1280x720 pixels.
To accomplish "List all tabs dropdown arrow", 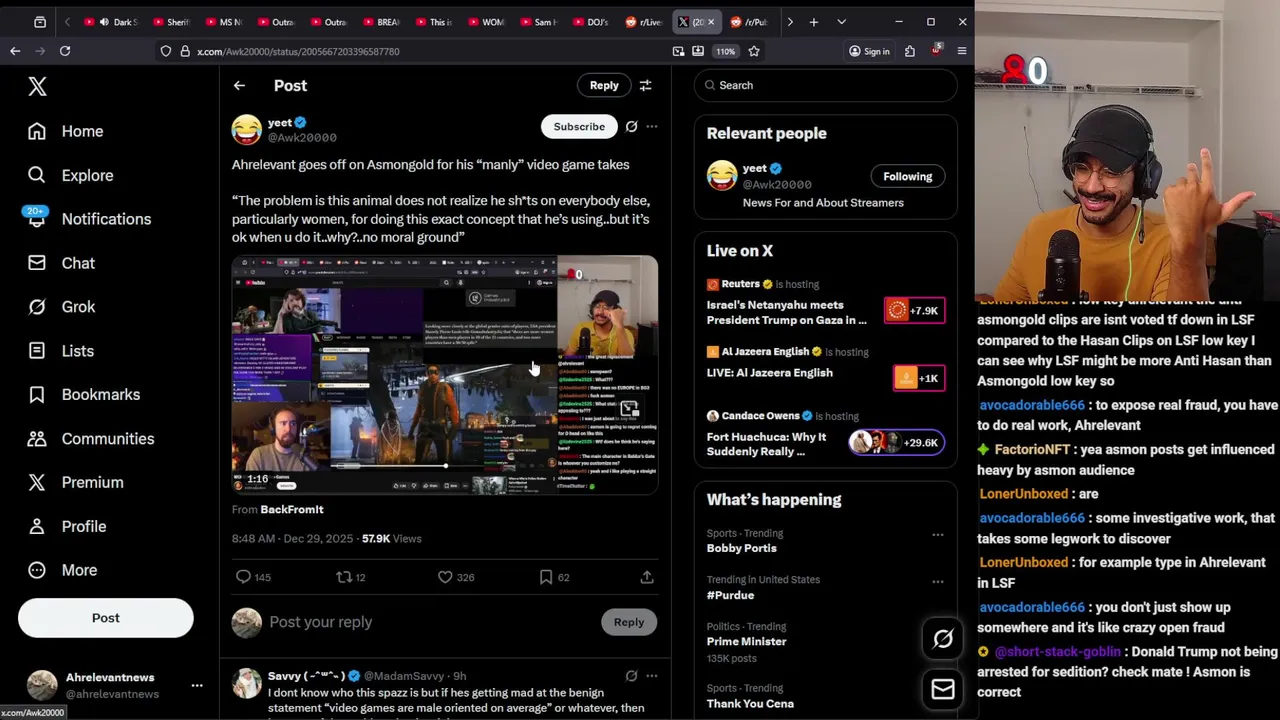I will click(841, 22).
